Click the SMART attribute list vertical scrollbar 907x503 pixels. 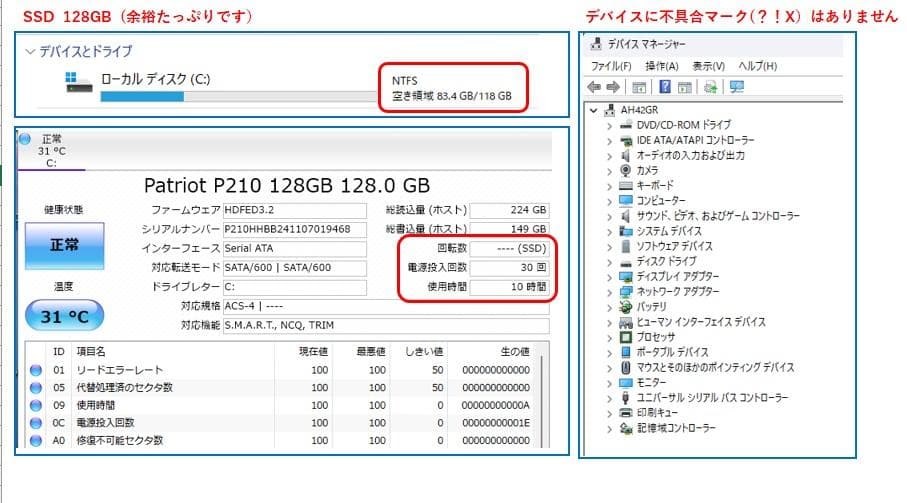click(542, 402)
